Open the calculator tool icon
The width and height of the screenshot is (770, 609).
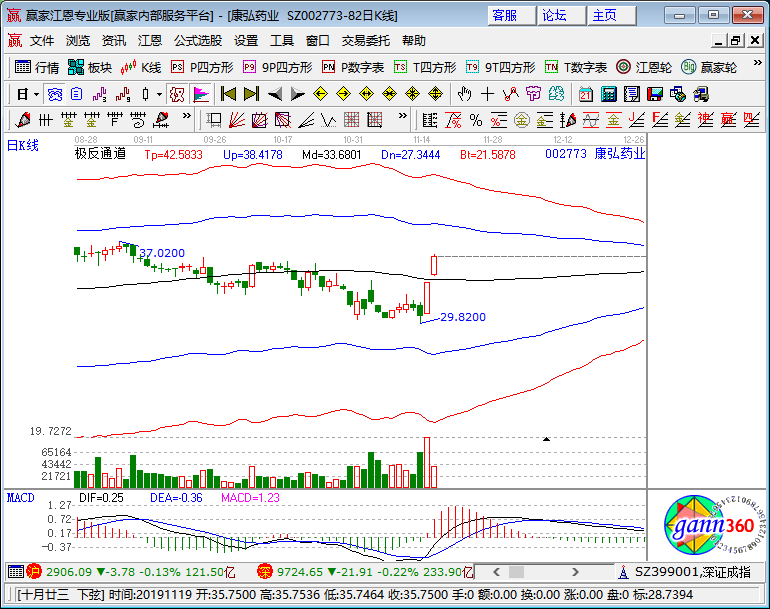608,94
